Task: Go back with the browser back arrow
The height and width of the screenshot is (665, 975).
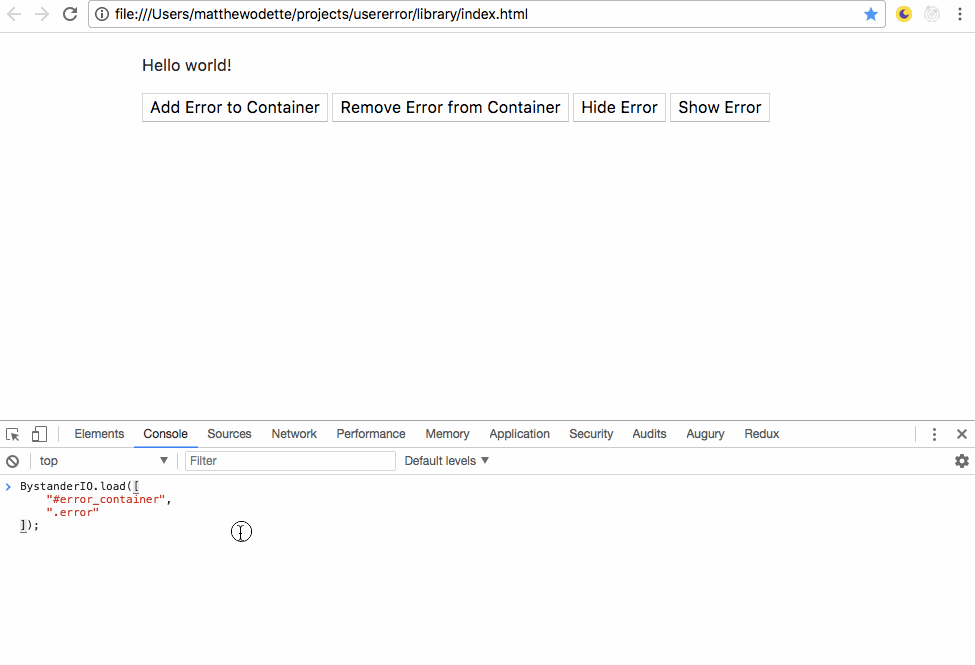Action: (x=14, y=14)
